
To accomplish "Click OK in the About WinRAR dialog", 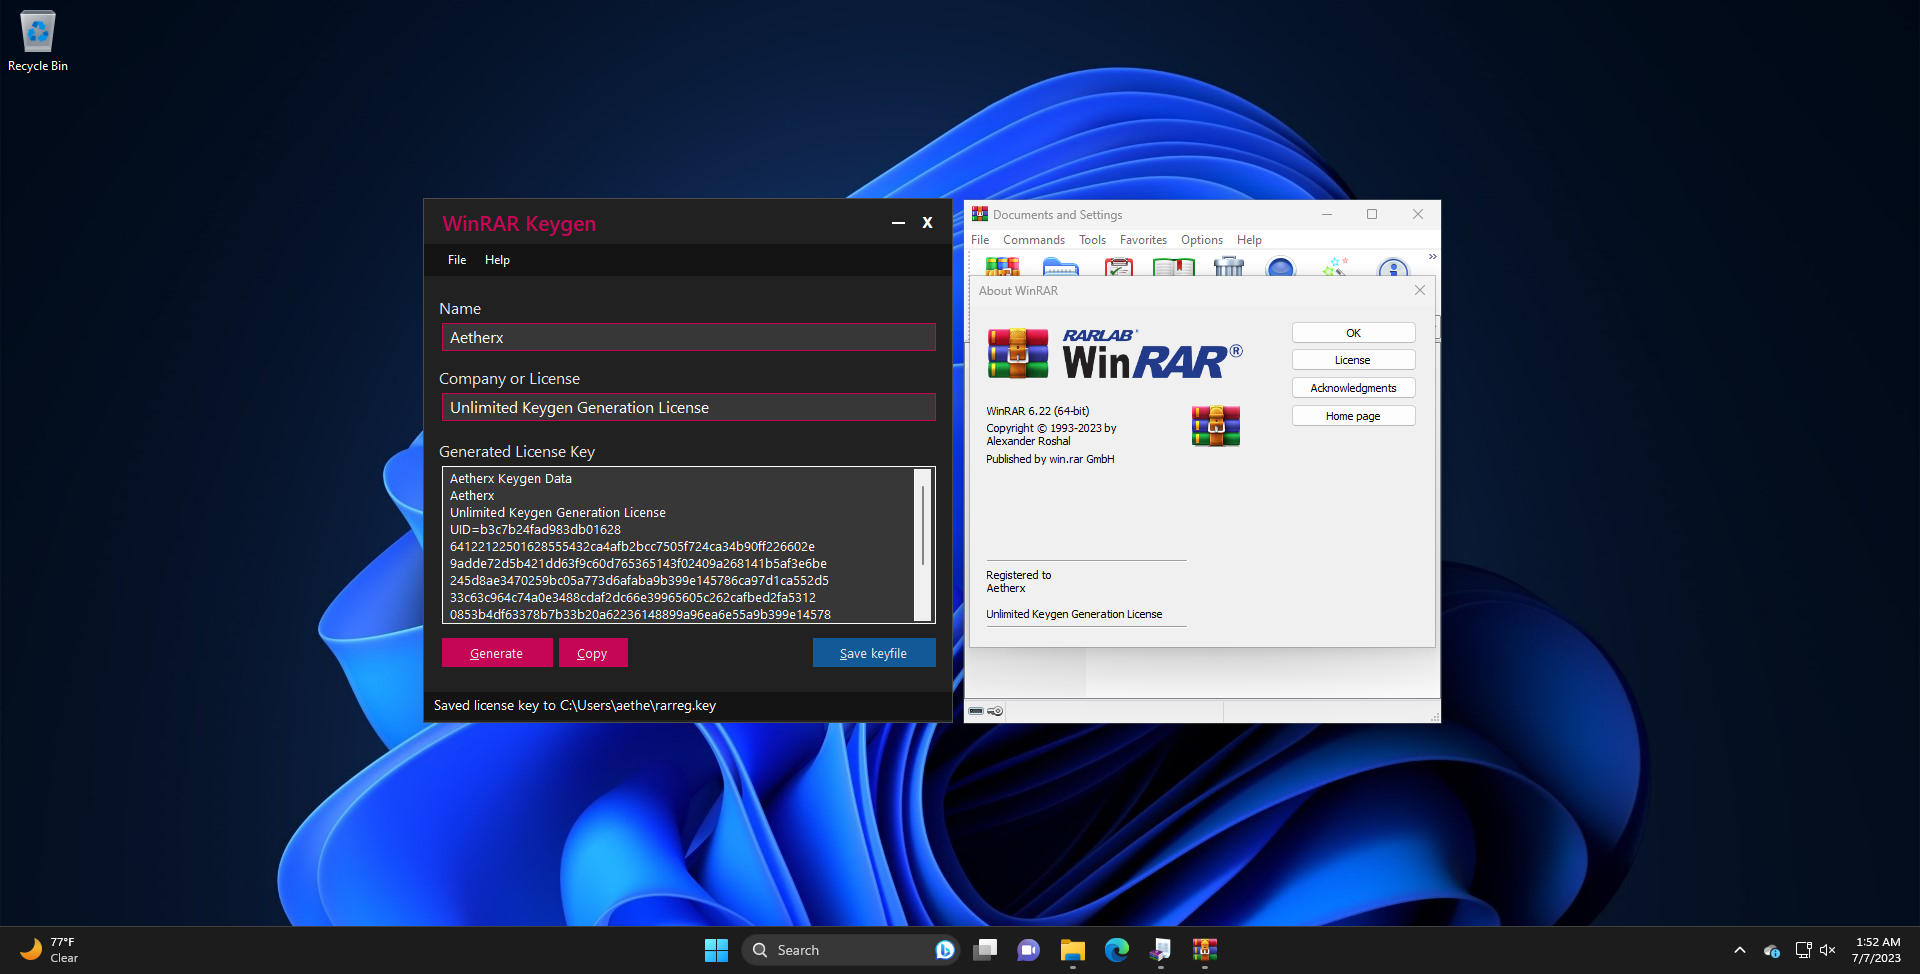I will pos(1353,333).
